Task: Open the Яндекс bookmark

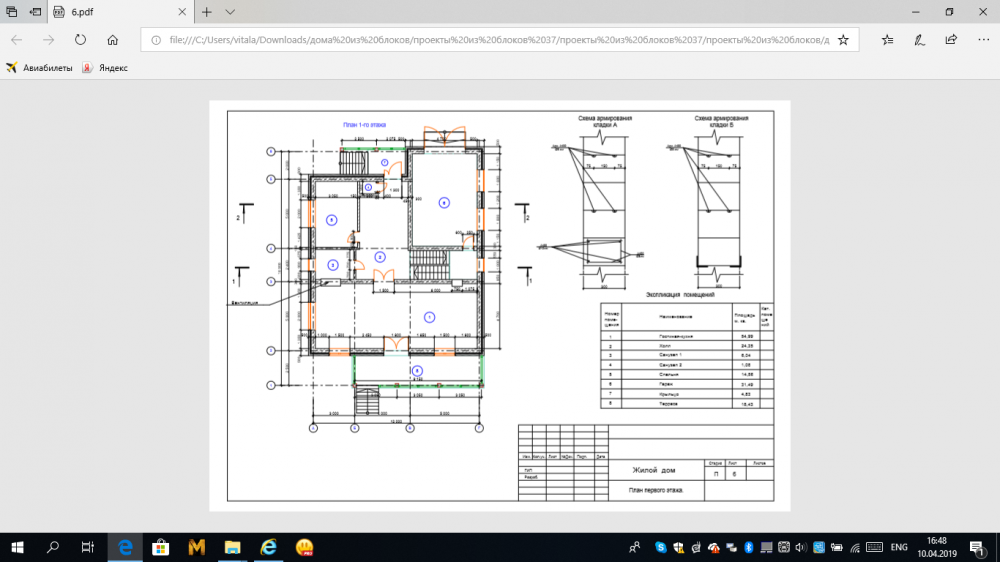Action: (105, 68)
